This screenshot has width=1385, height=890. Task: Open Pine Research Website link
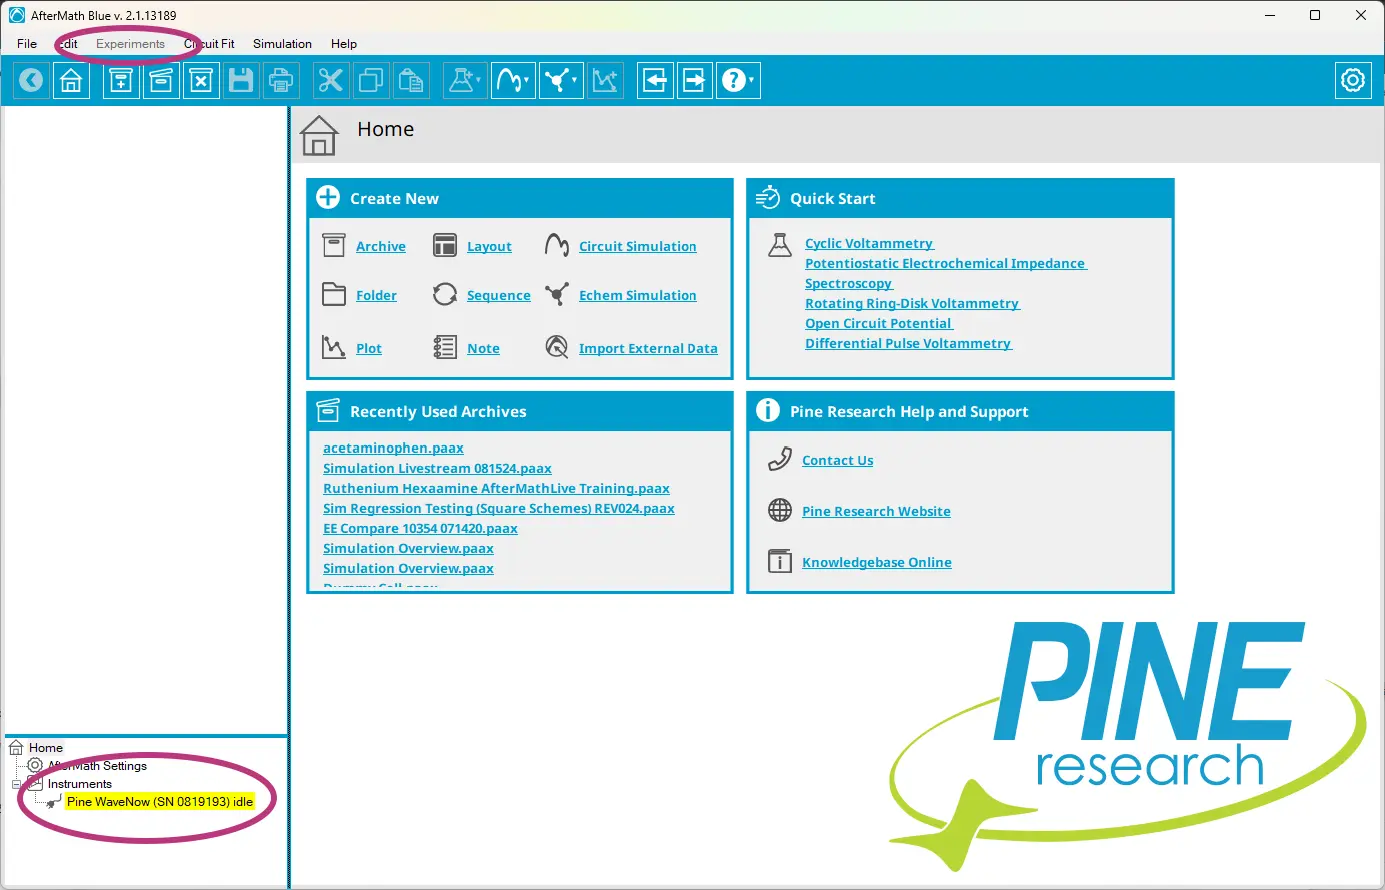(876, 511)
